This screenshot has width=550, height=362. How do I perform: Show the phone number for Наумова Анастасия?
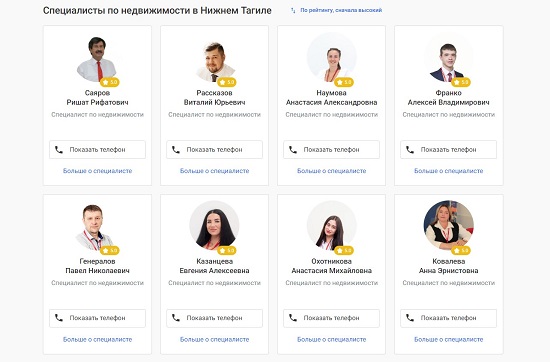point(331,150)
